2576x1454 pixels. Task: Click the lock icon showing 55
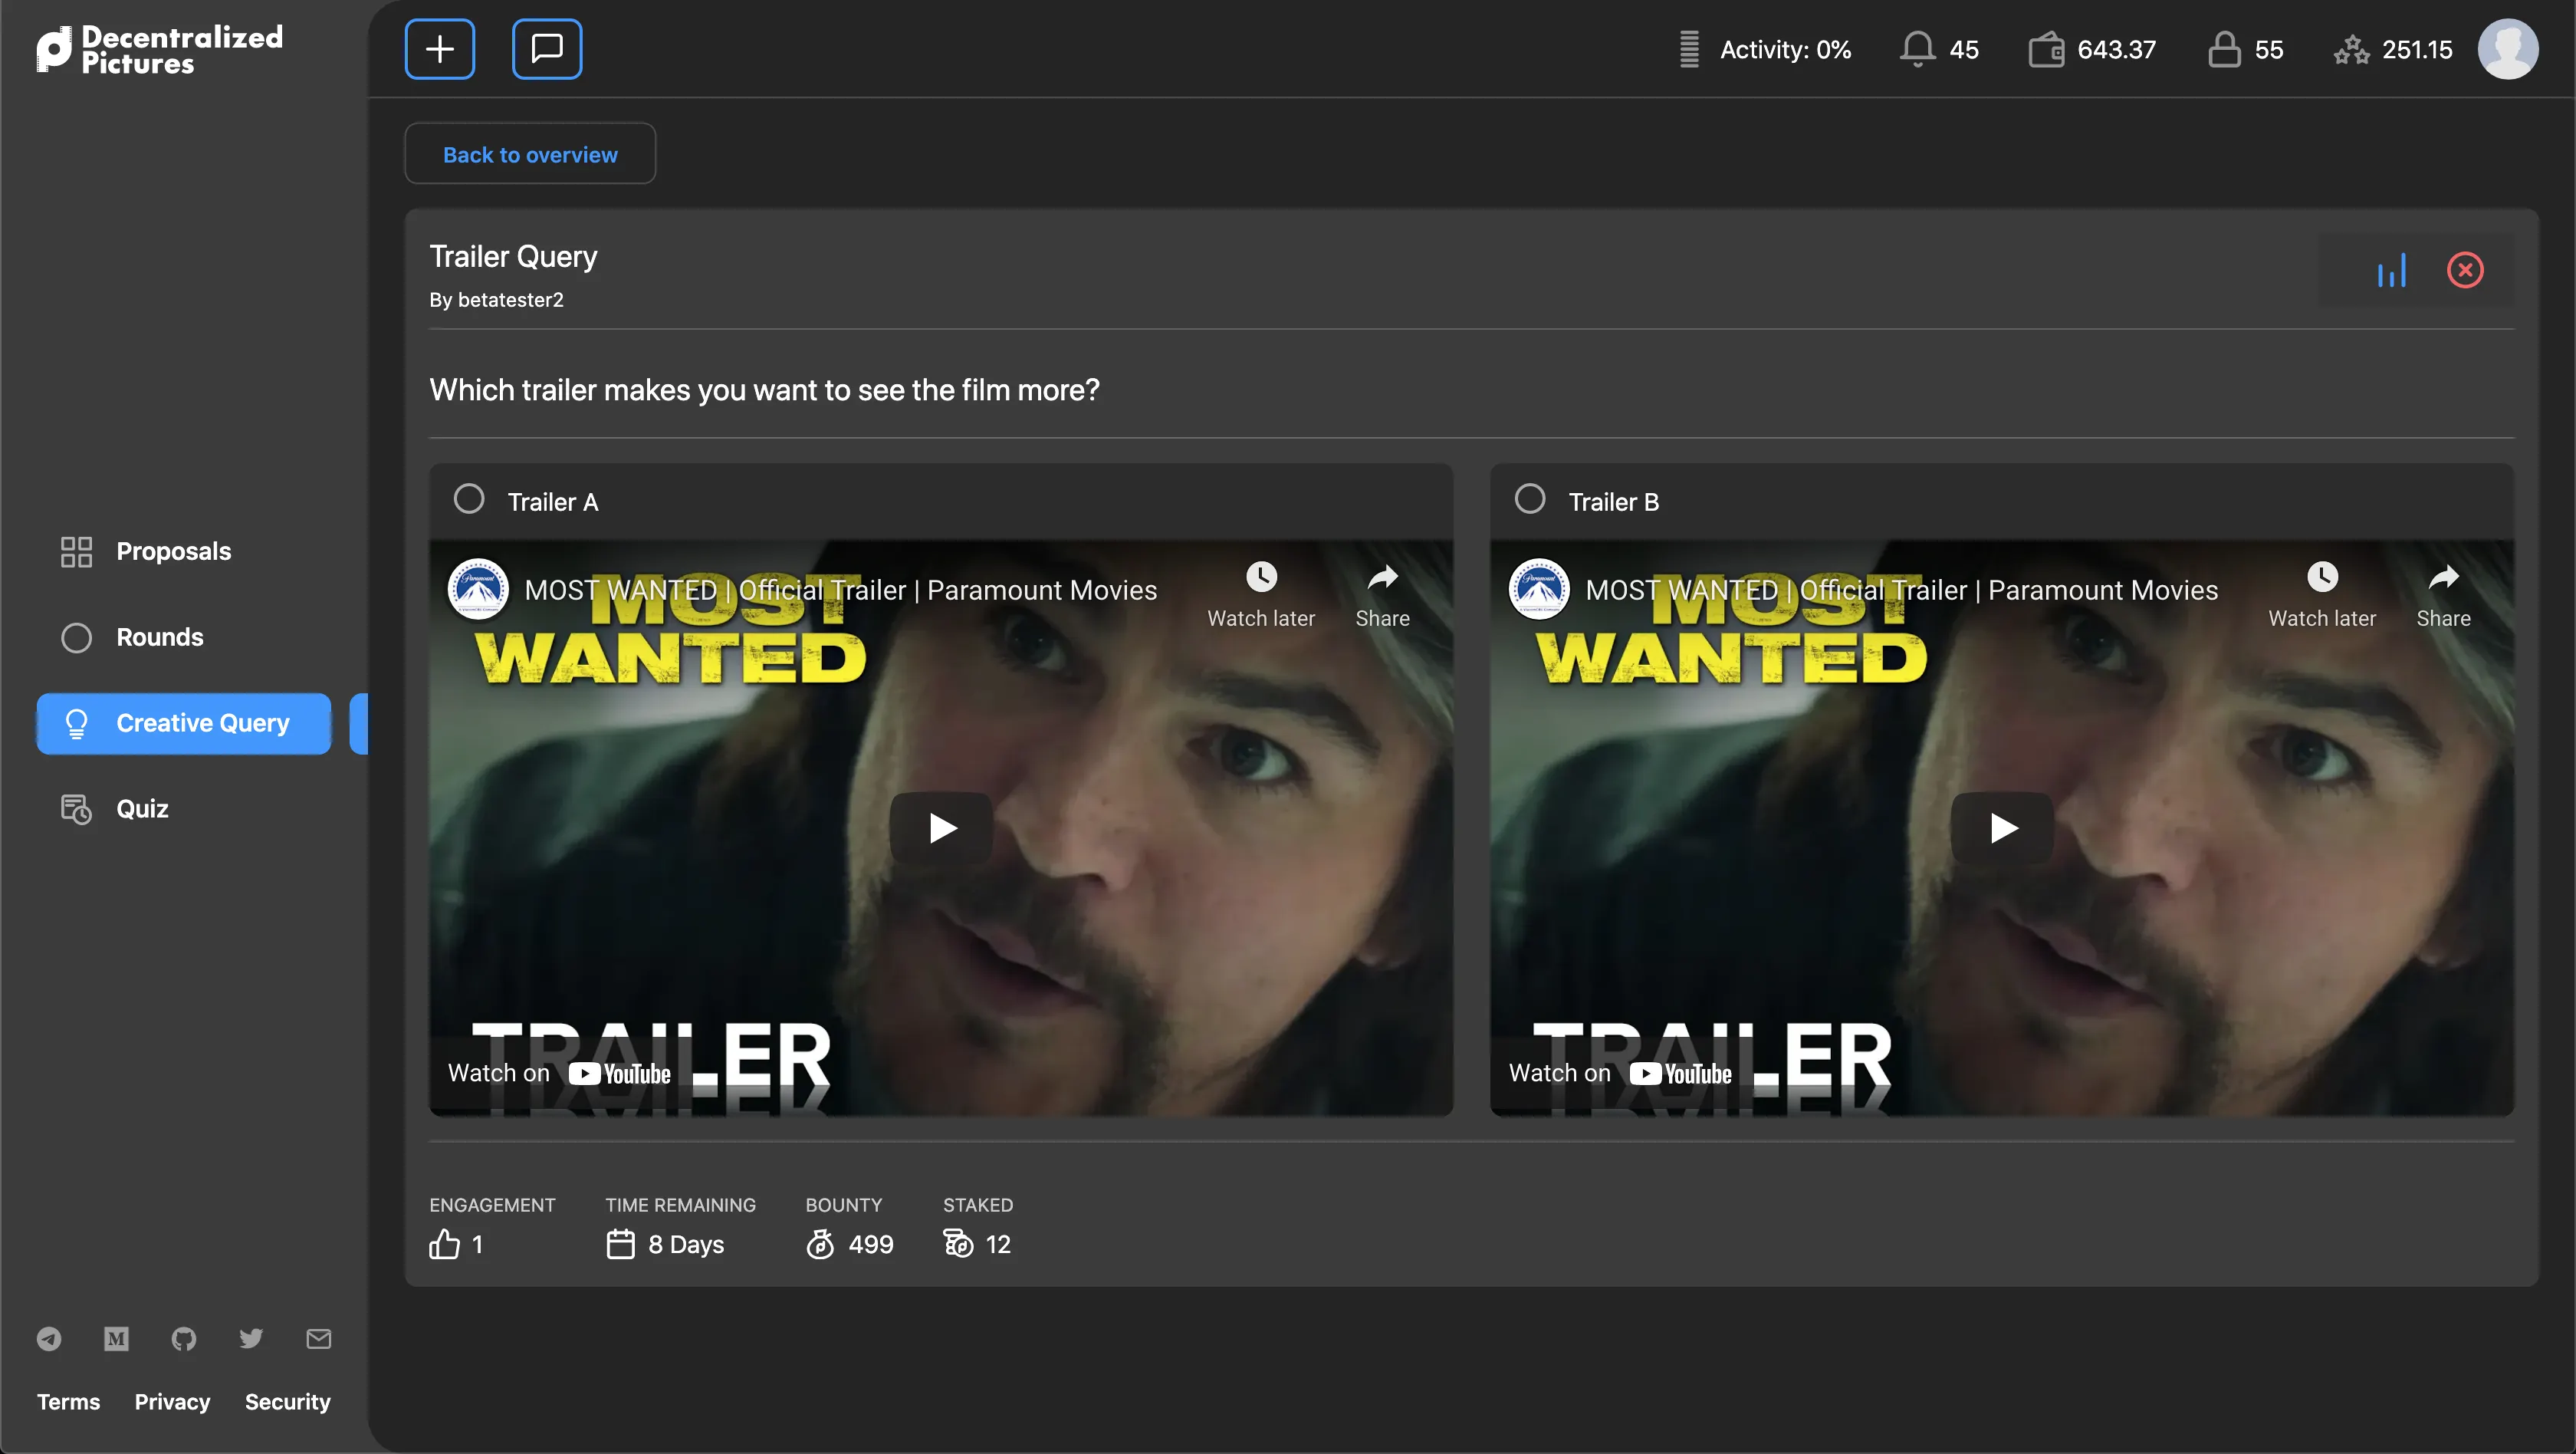click(x=2223, y=48)
